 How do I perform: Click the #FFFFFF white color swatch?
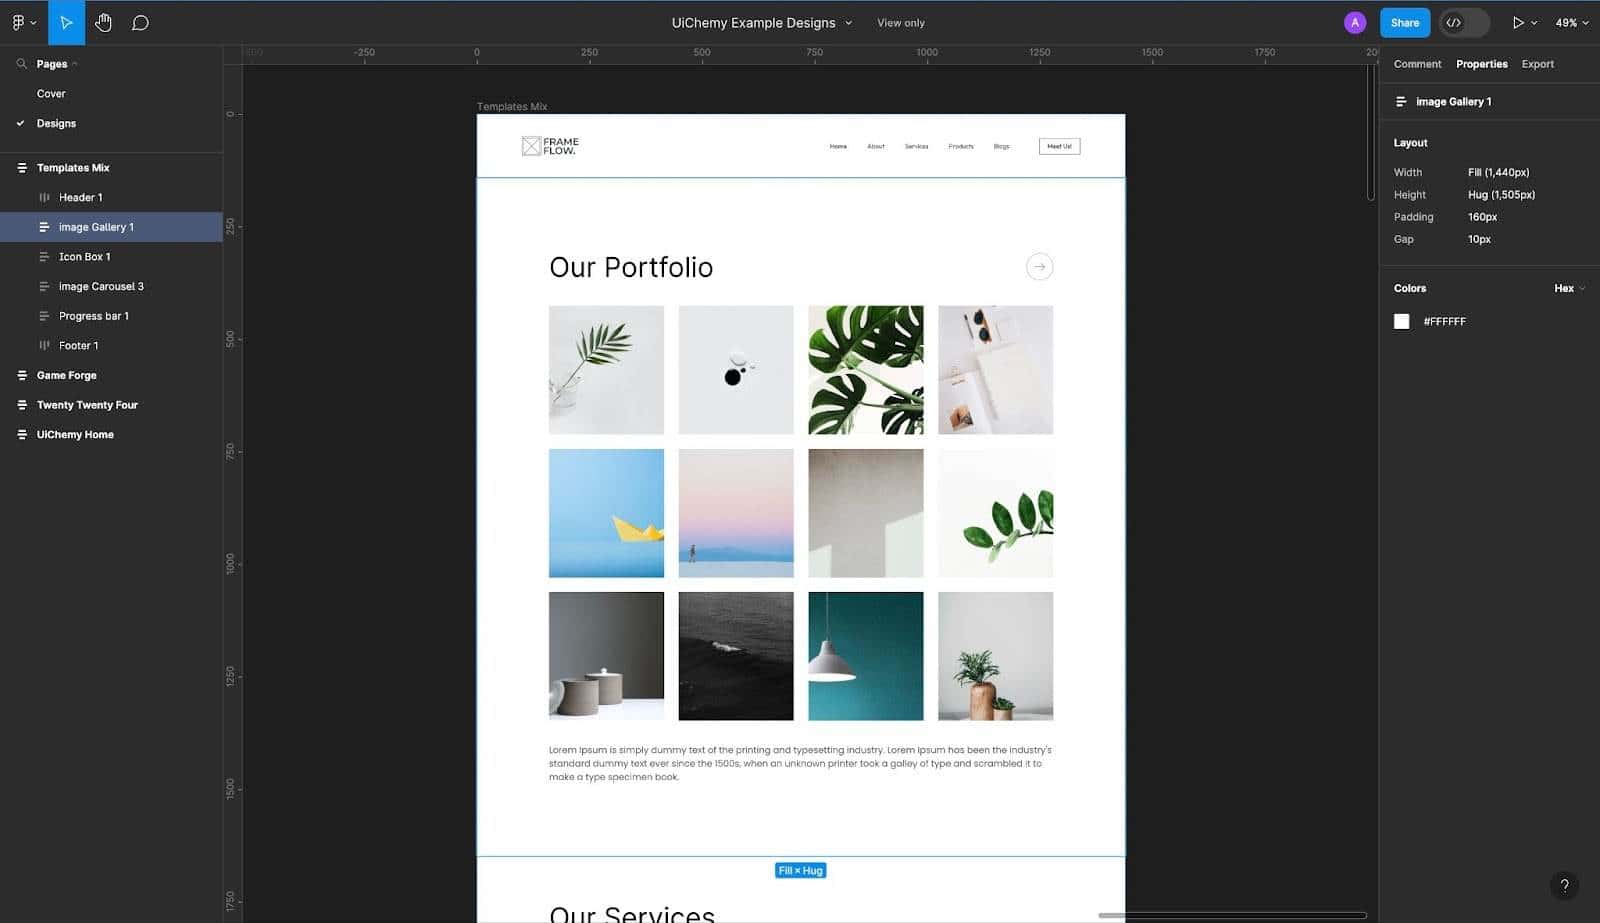pyautogui.click(x=1401, y=321)
